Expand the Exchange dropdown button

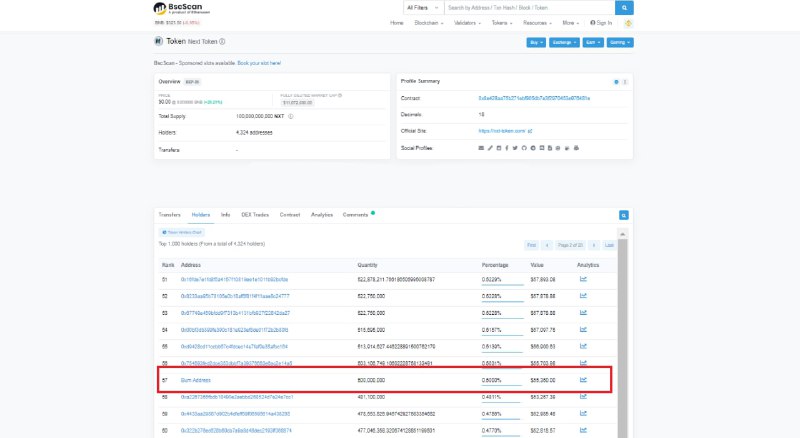pos(564,42)
